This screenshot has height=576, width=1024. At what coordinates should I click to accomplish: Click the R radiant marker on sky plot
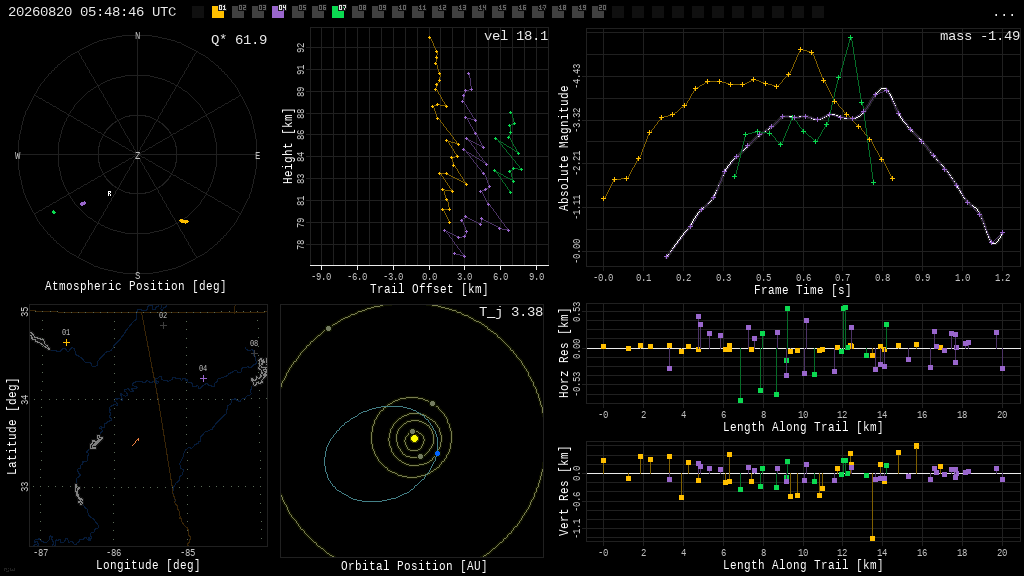click(110, 193)
